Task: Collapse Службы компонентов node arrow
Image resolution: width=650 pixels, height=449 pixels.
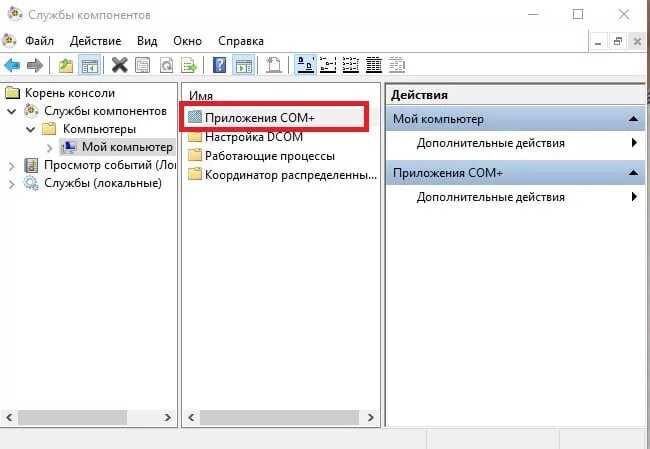Action: click(x=12, y=111)
